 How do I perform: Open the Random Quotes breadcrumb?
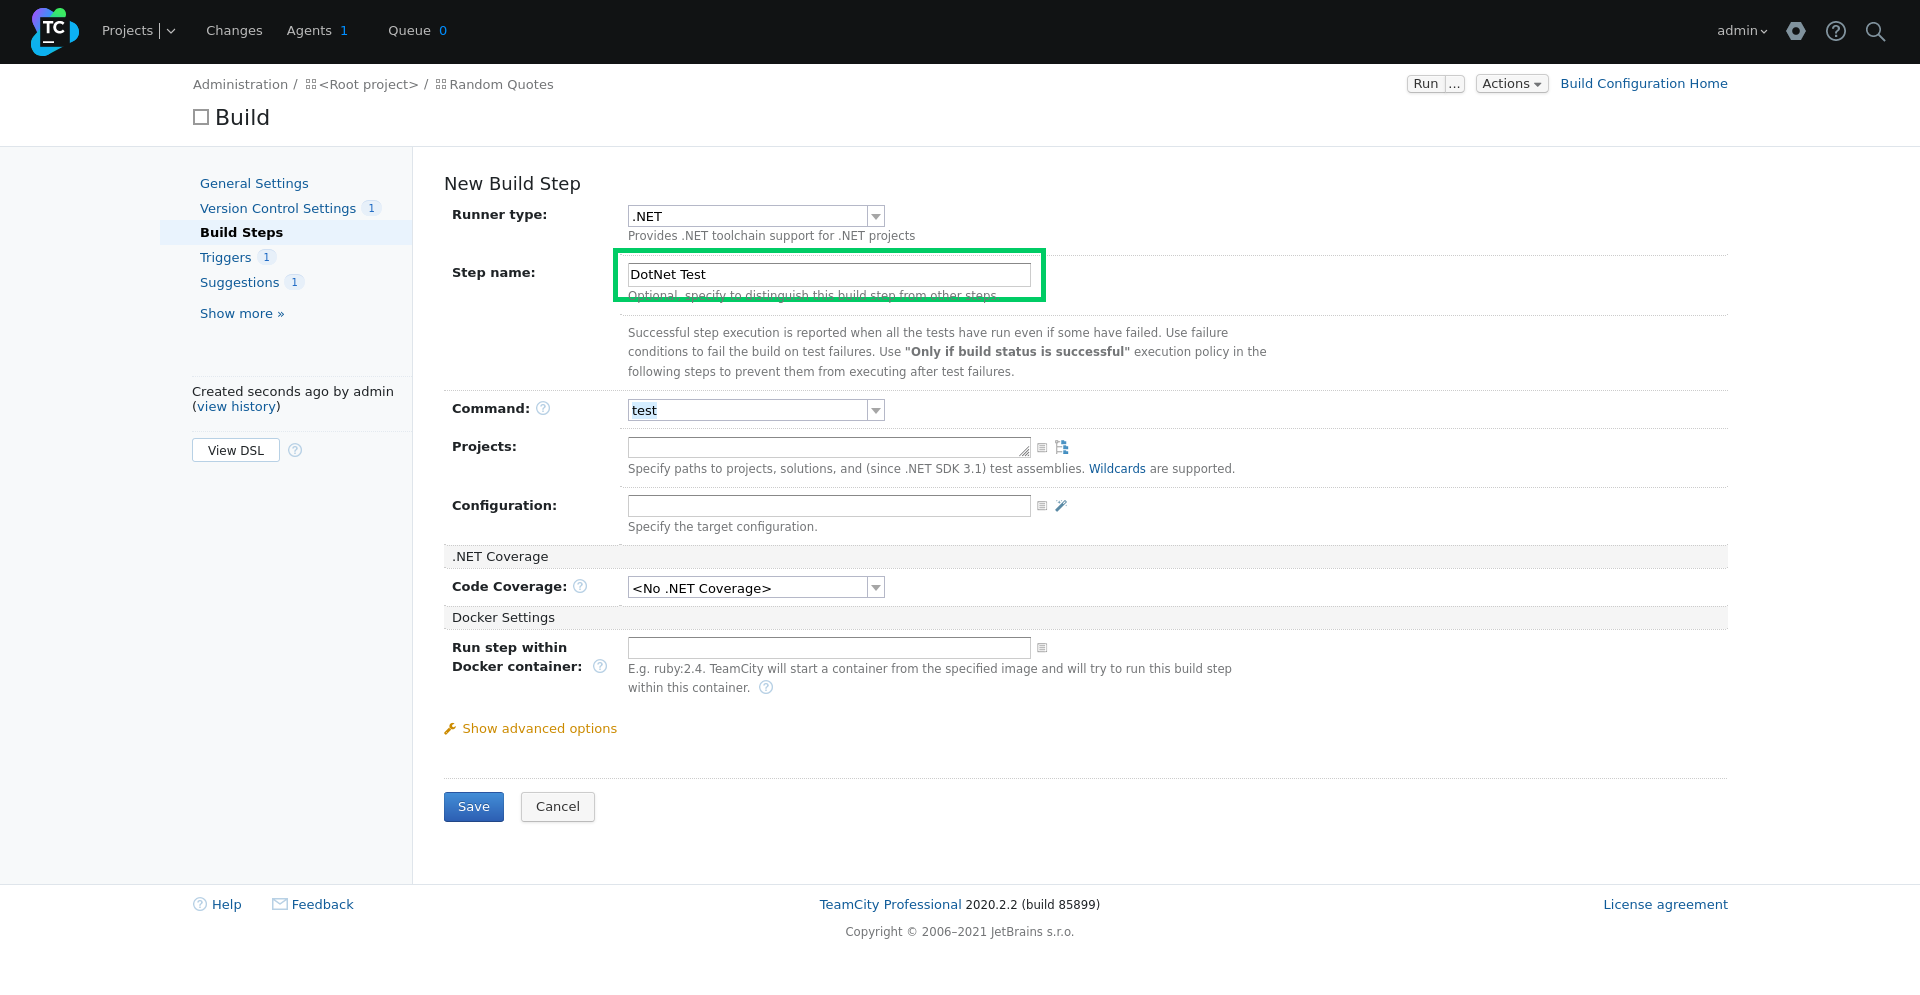(x=501, y=85)
